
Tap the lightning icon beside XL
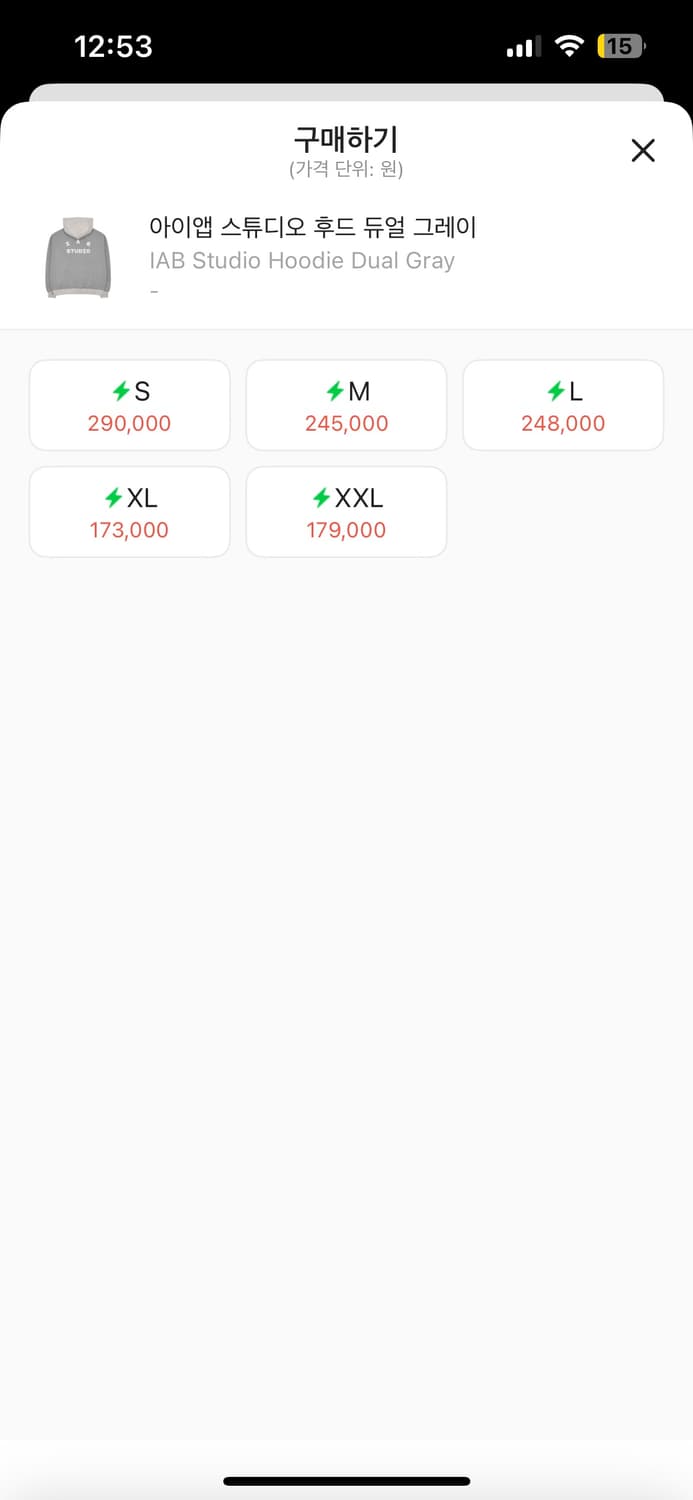(x=114, y=498)
